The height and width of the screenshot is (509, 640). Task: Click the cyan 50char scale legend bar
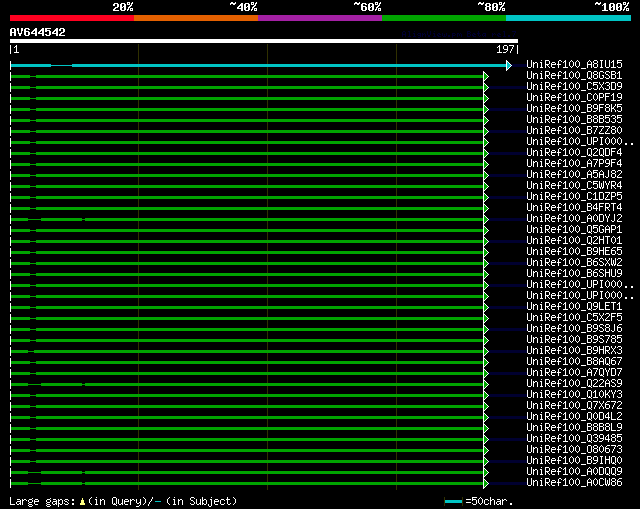(x=453, y=501)
